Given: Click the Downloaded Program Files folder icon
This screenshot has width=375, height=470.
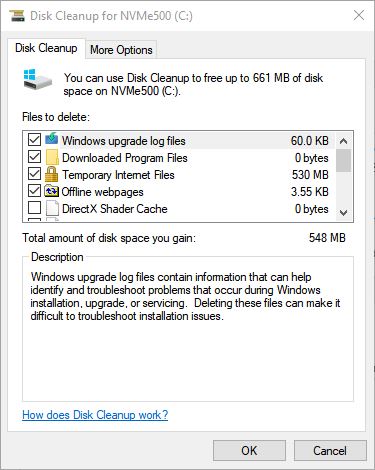Looking at the screenshot, I should click(52, 157).
